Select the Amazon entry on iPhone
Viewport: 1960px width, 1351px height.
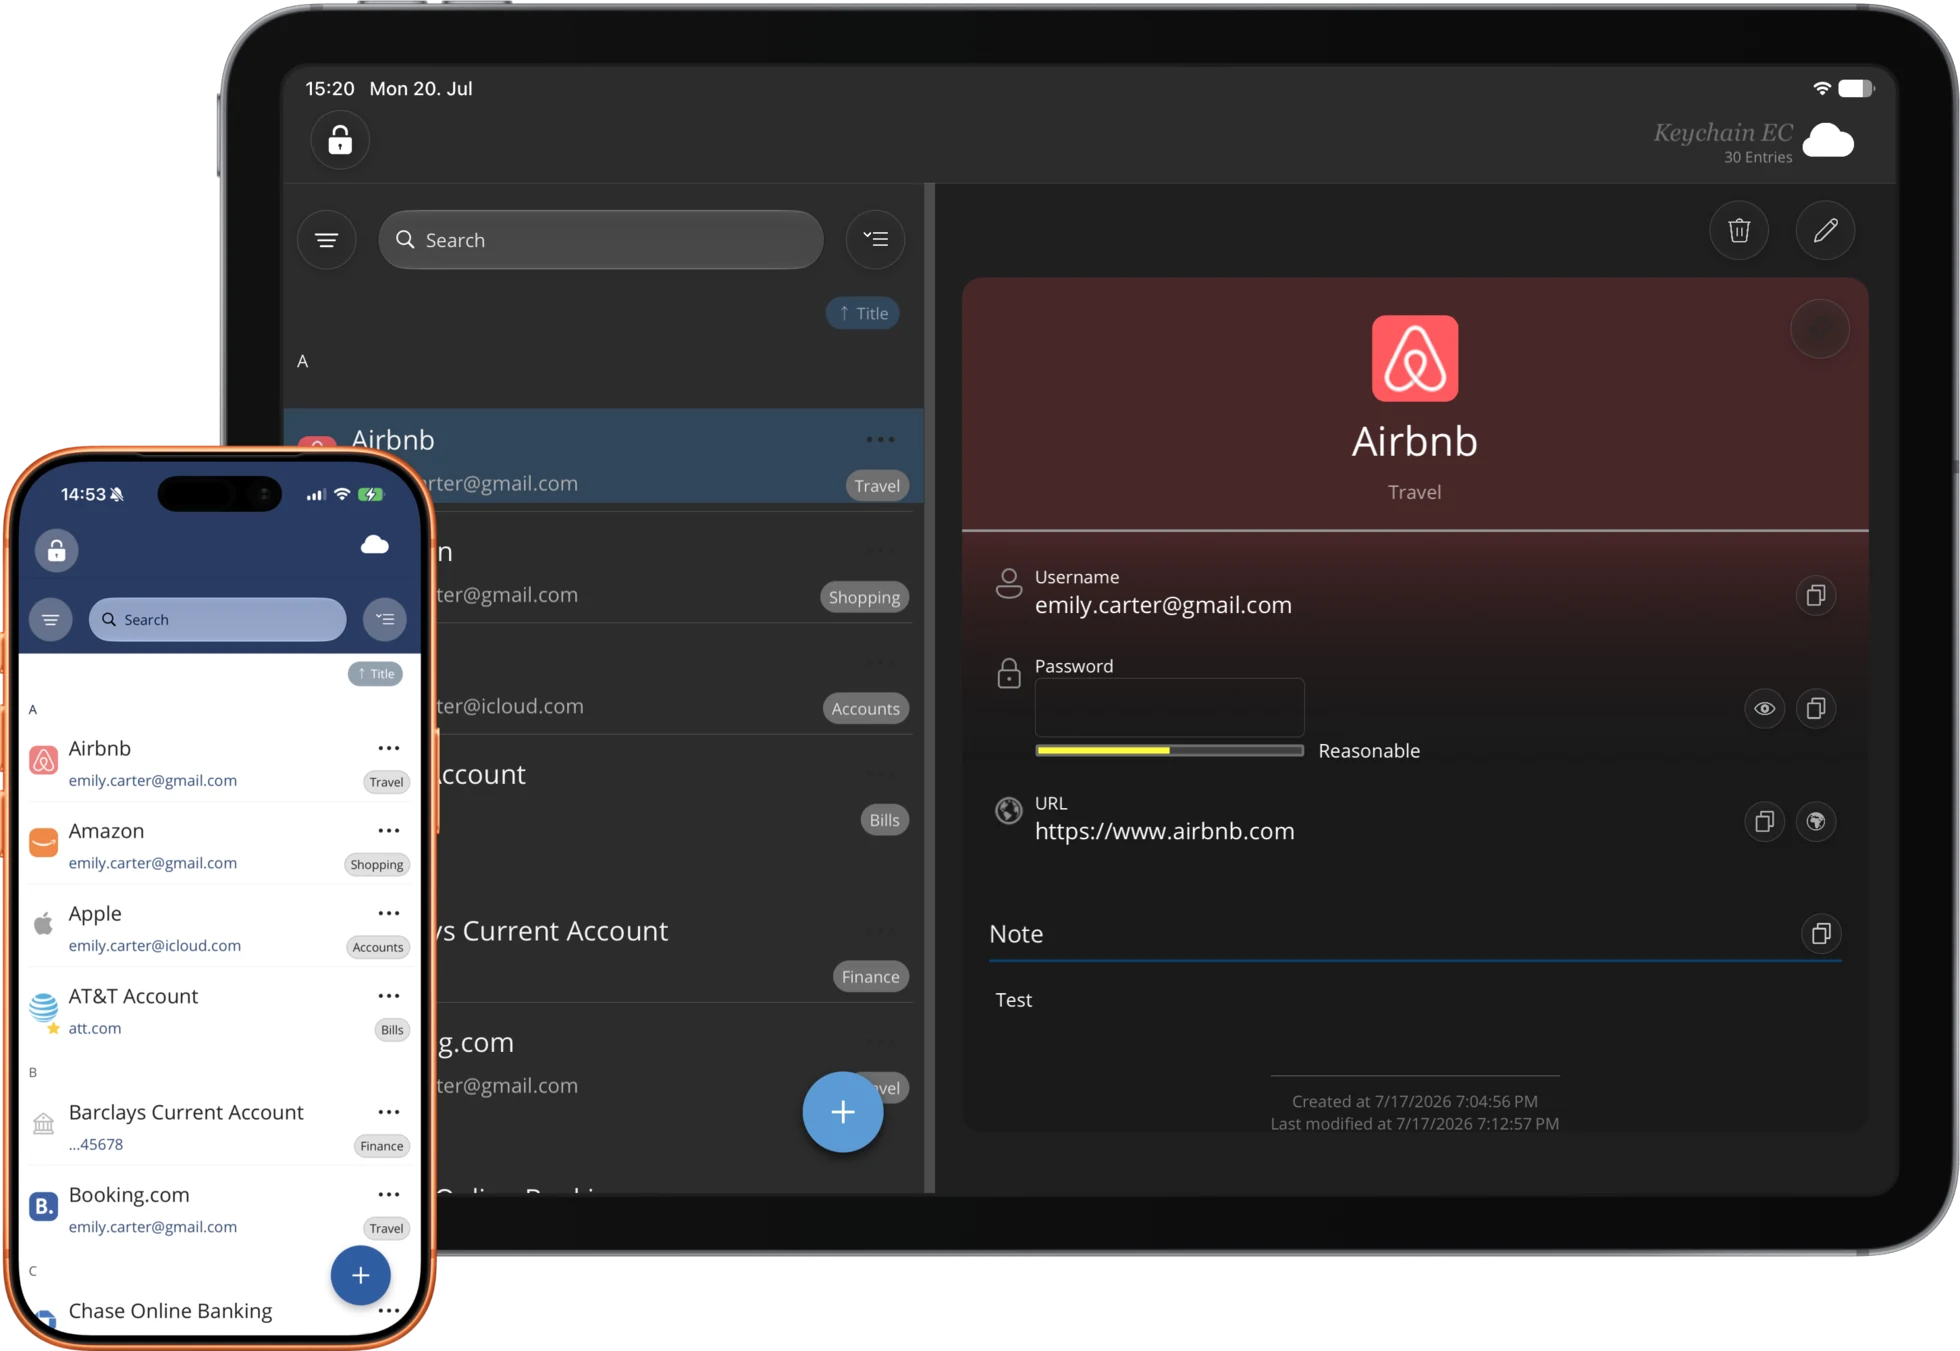(x=219, y=845)
